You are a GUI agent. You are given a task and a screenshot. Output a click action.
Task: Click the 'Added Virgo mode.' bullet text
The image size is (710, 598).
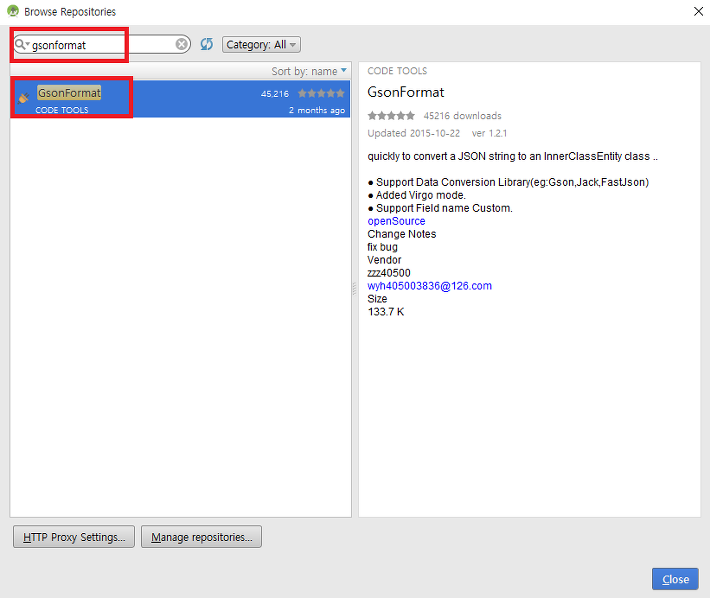tap(421, 195)
